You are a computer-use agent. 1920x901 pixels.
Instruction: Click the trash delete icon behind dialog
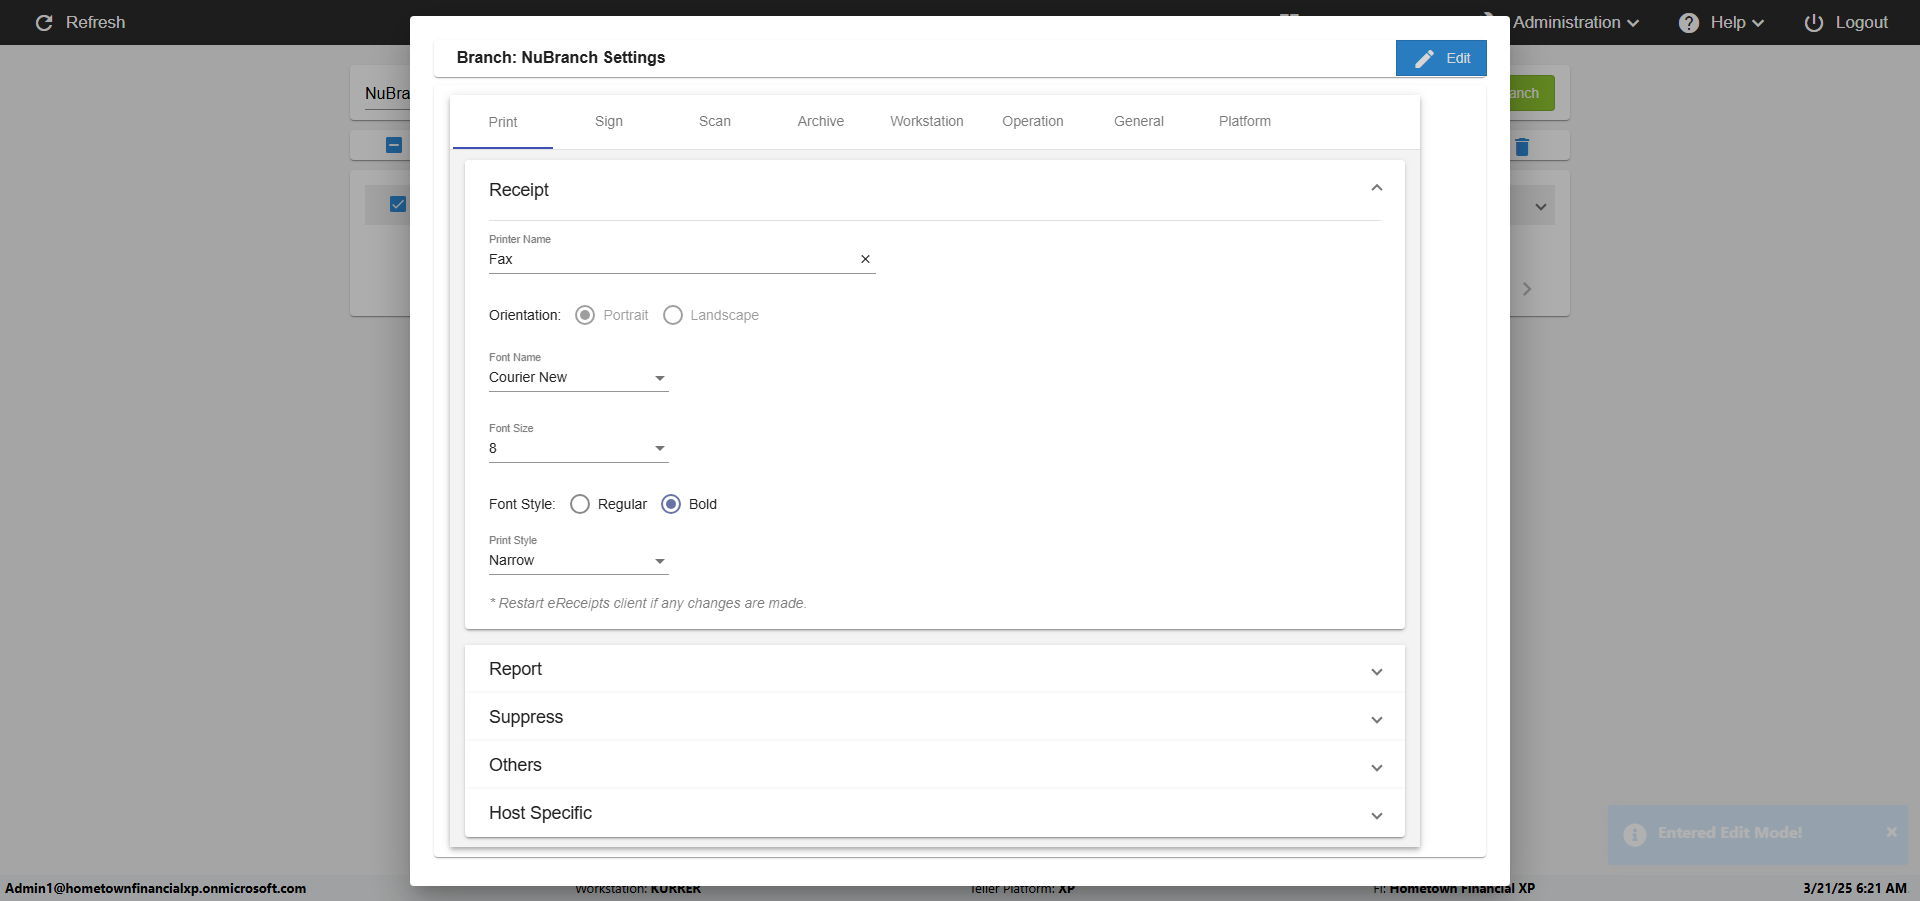tap(1522, 147)
